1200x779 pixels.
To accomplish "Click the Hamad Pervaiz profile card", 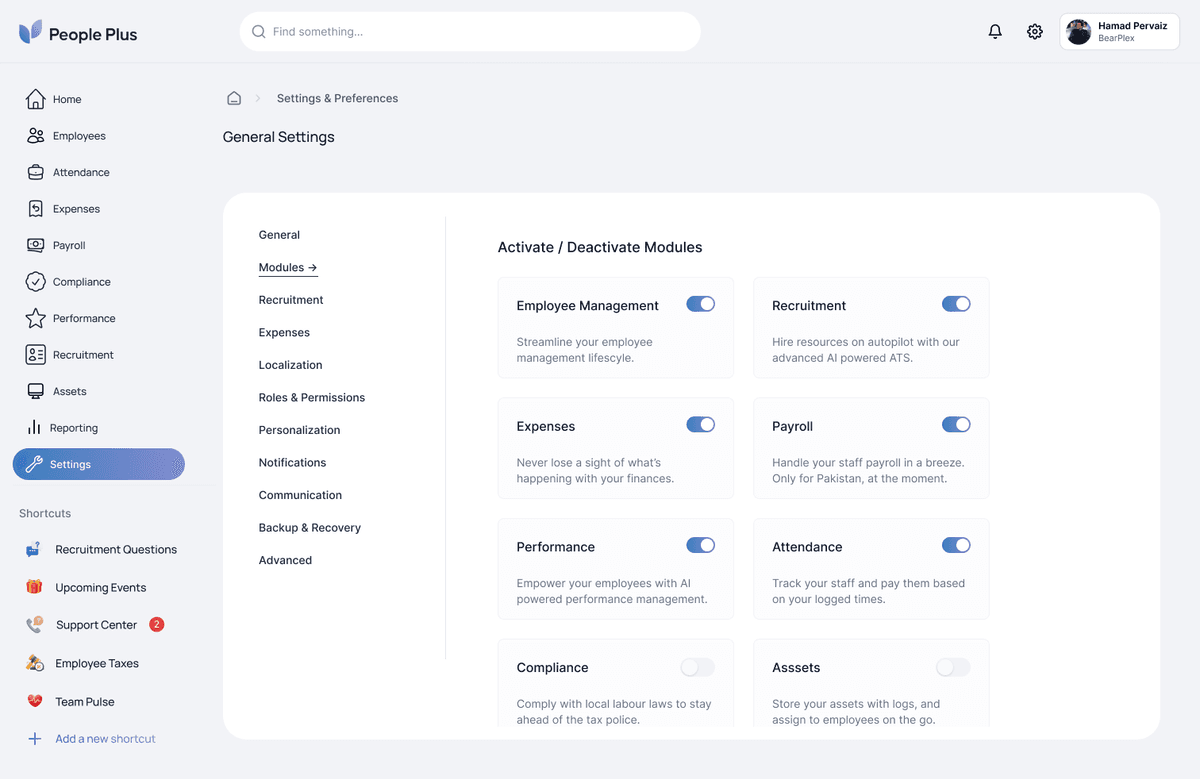I will [1118, 31].
